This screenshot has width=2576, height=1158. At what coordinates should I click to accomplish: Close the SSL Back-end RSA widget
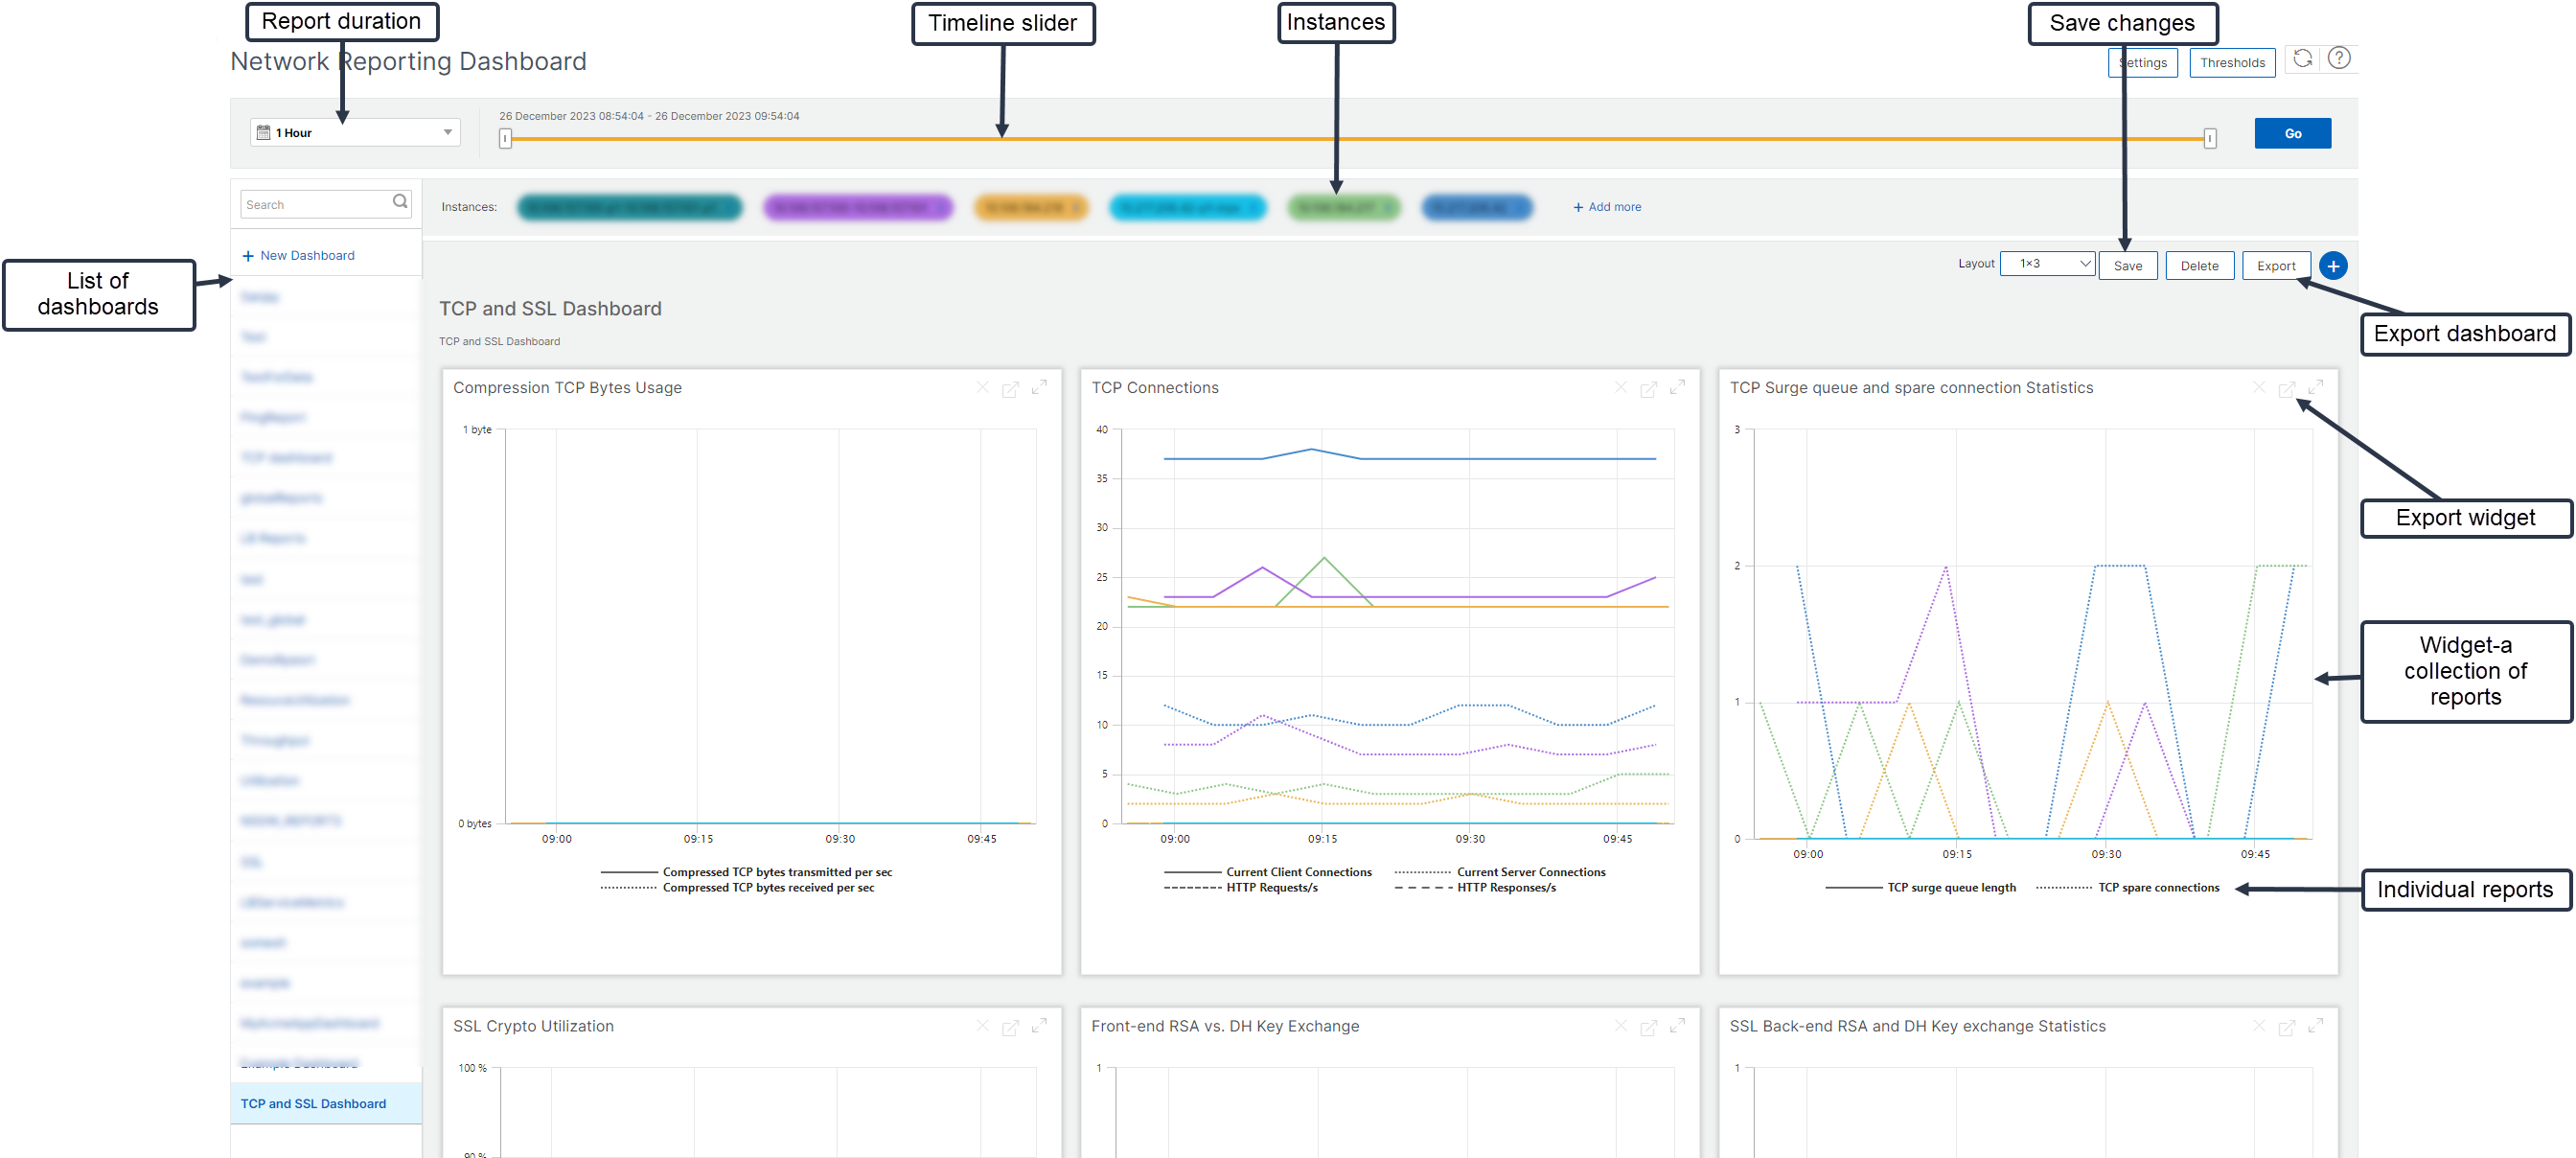(2259, 1026)
